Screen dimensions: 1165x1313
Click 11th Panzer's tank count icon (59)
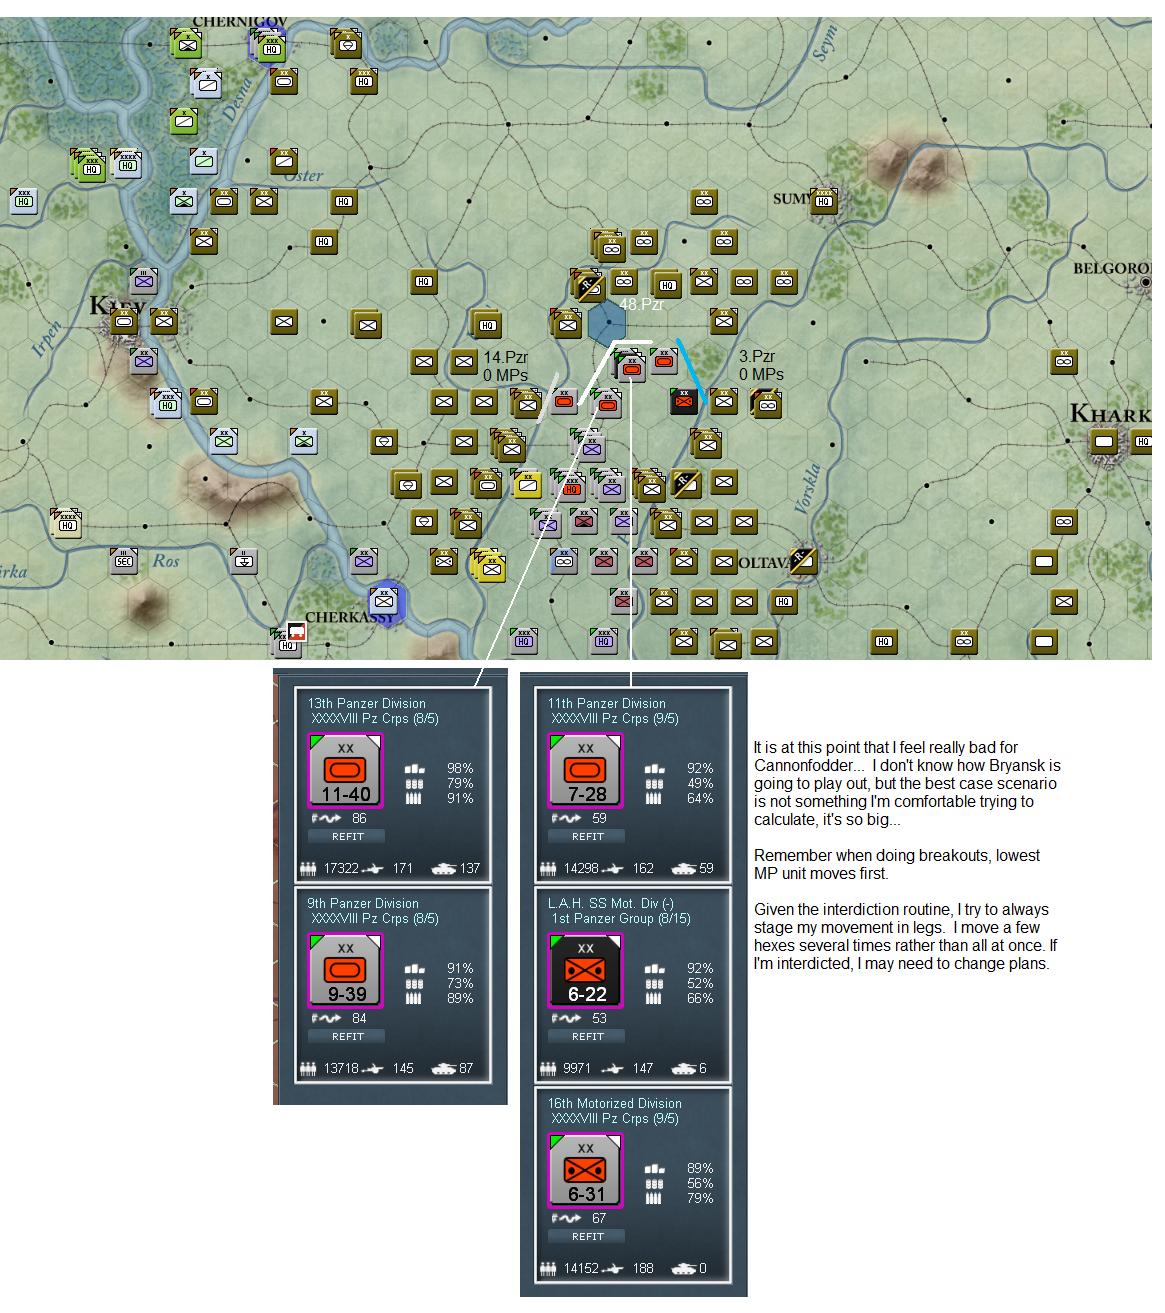coord(683,869)
